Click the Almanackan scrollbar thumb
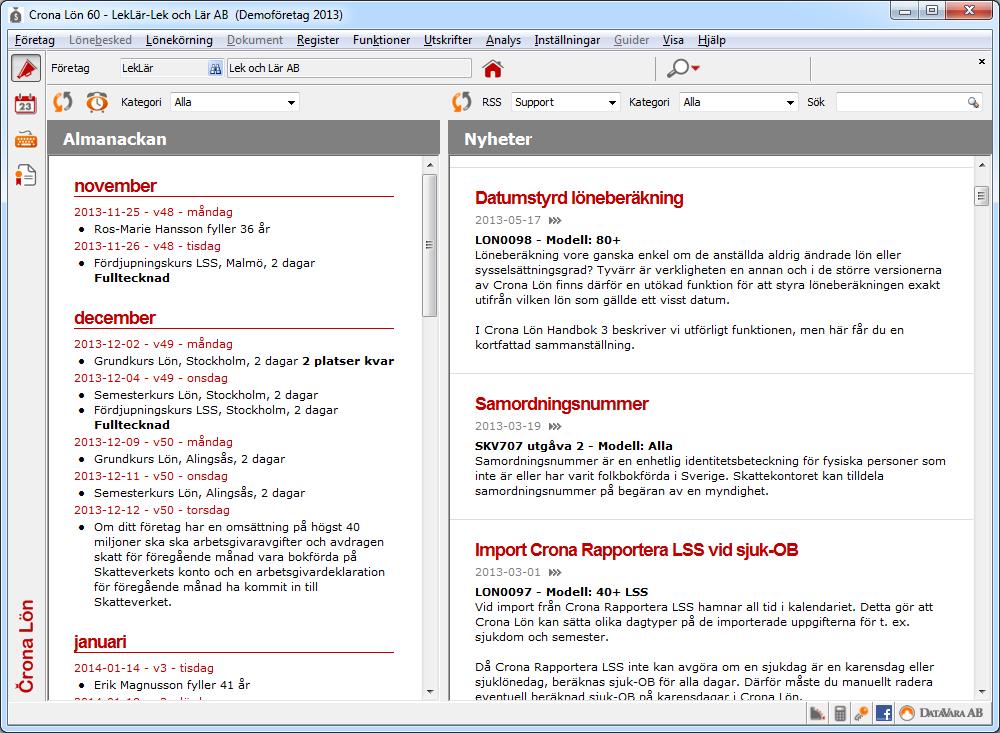This screenshot has width=1000, height=733. point(430,245)
